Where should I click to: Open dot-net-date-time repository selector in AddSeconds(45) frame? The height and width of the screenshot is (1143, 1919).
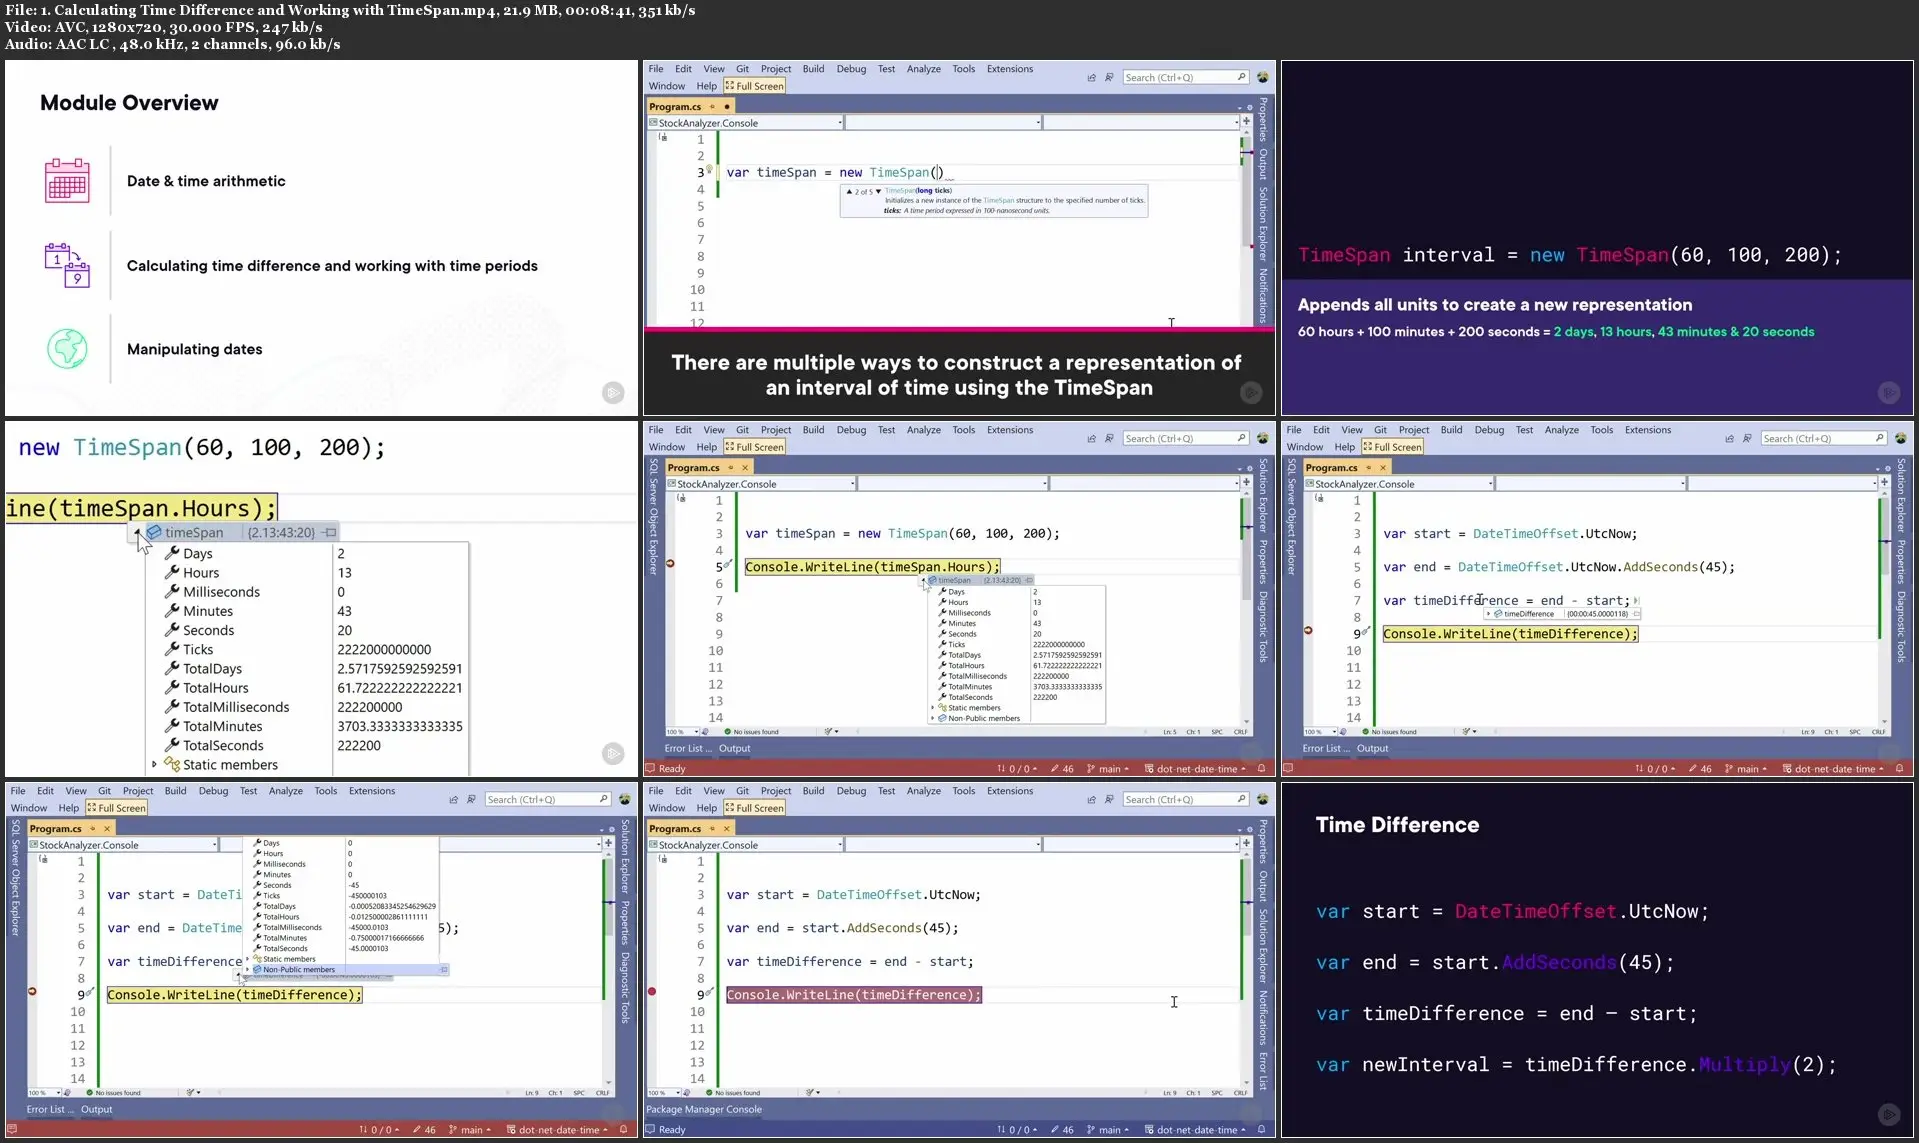pos(1832,768)
